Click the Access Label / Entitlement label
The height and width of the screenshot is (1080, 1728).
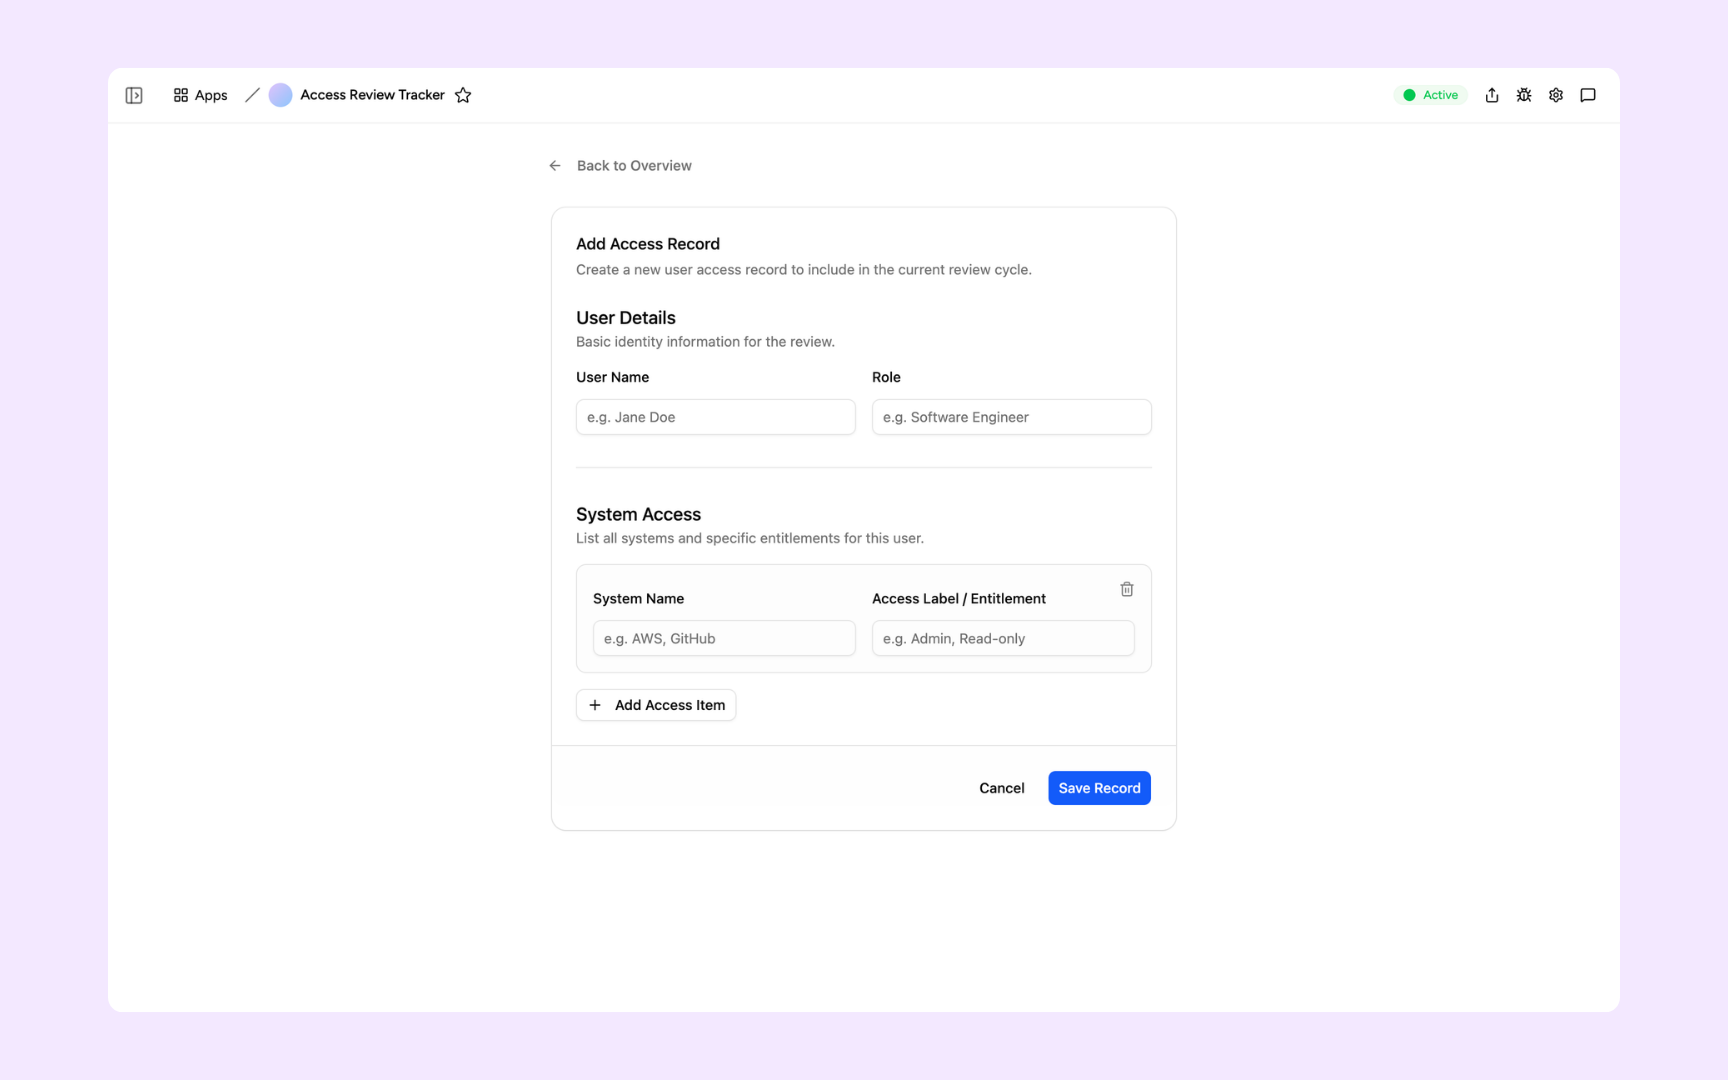(959, 599)
